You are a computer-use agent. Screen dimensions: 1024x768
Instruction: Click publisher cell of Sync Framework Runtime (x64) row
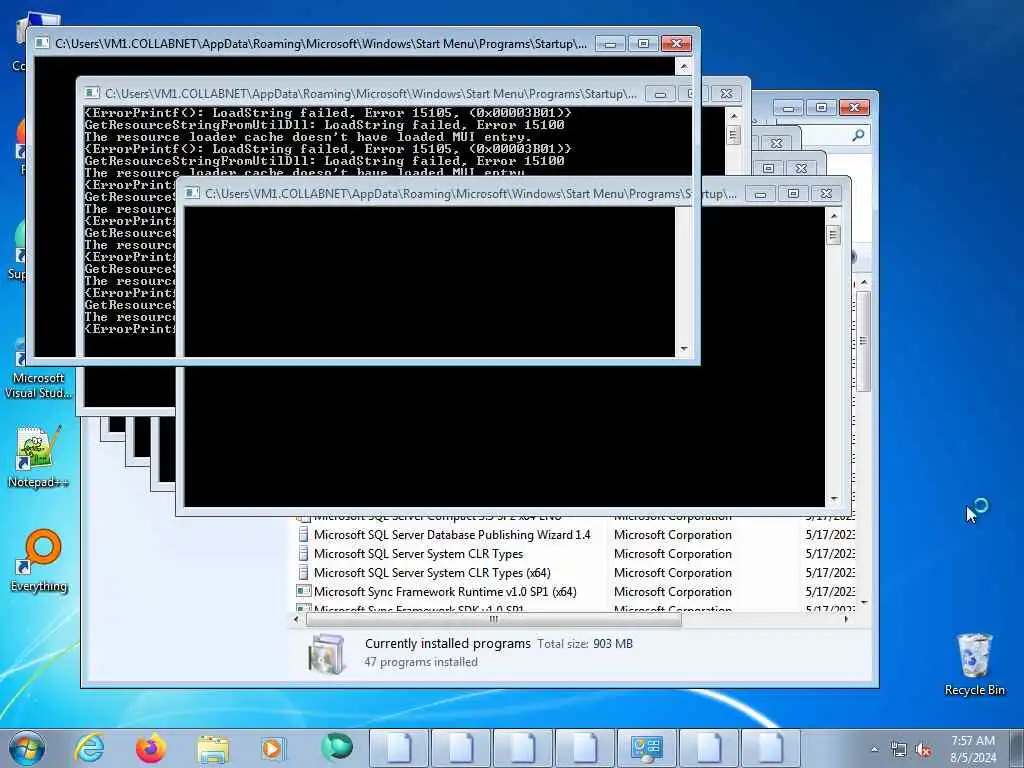point(673,591)
